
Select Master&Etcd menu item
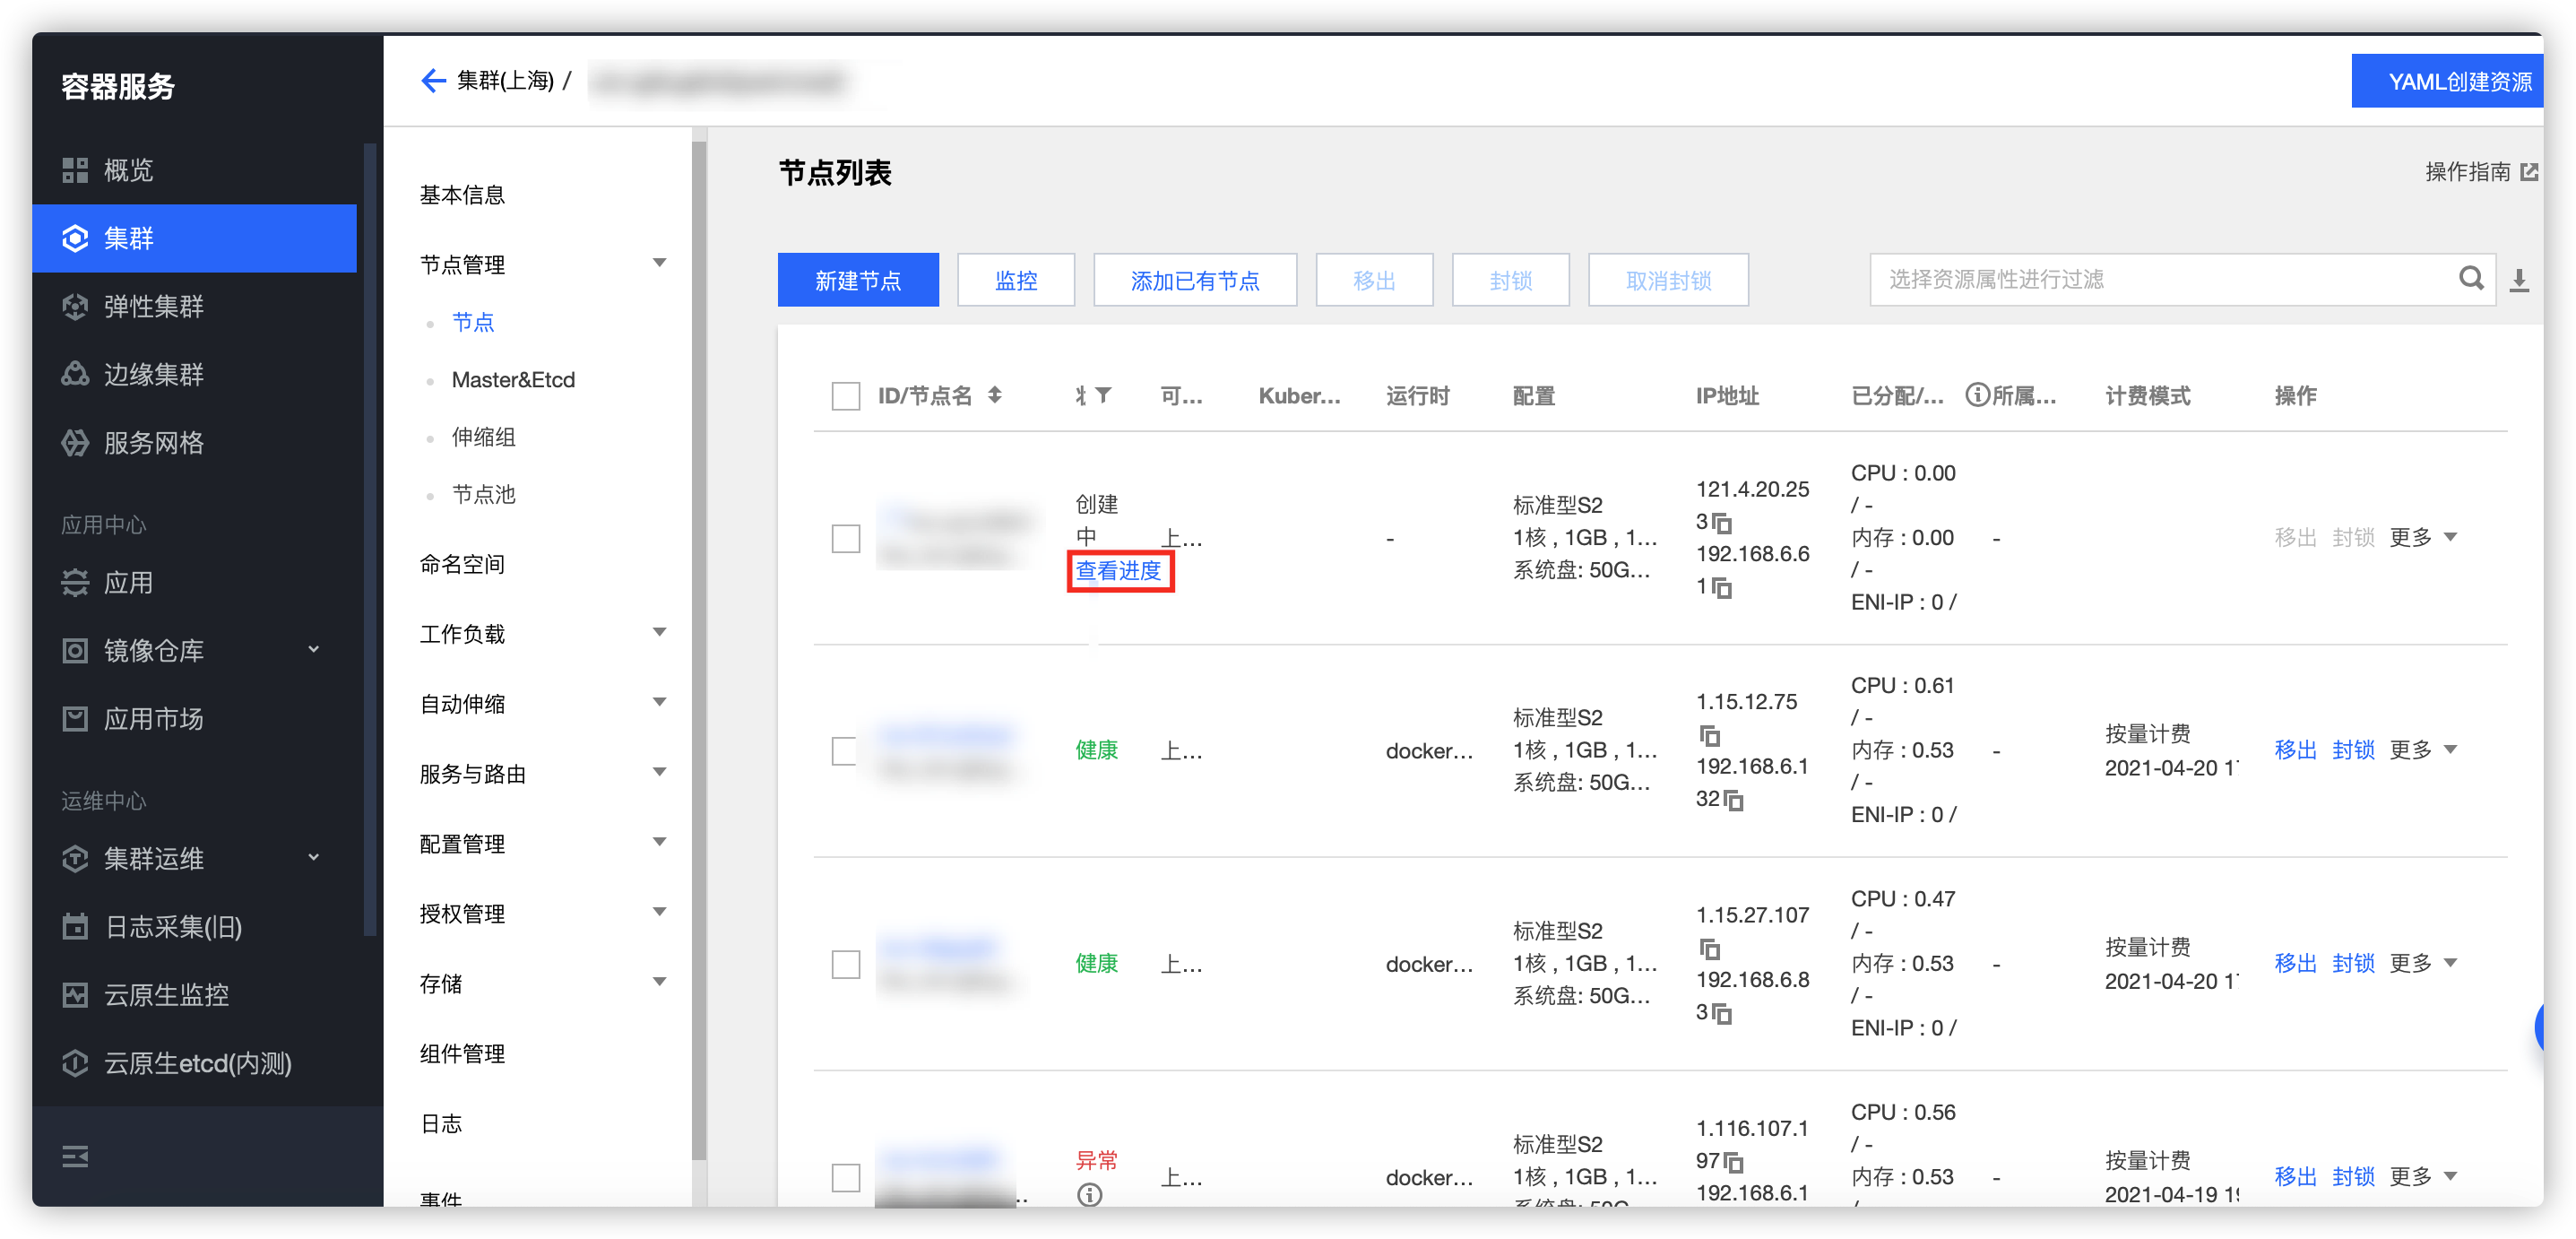[513, 380]
